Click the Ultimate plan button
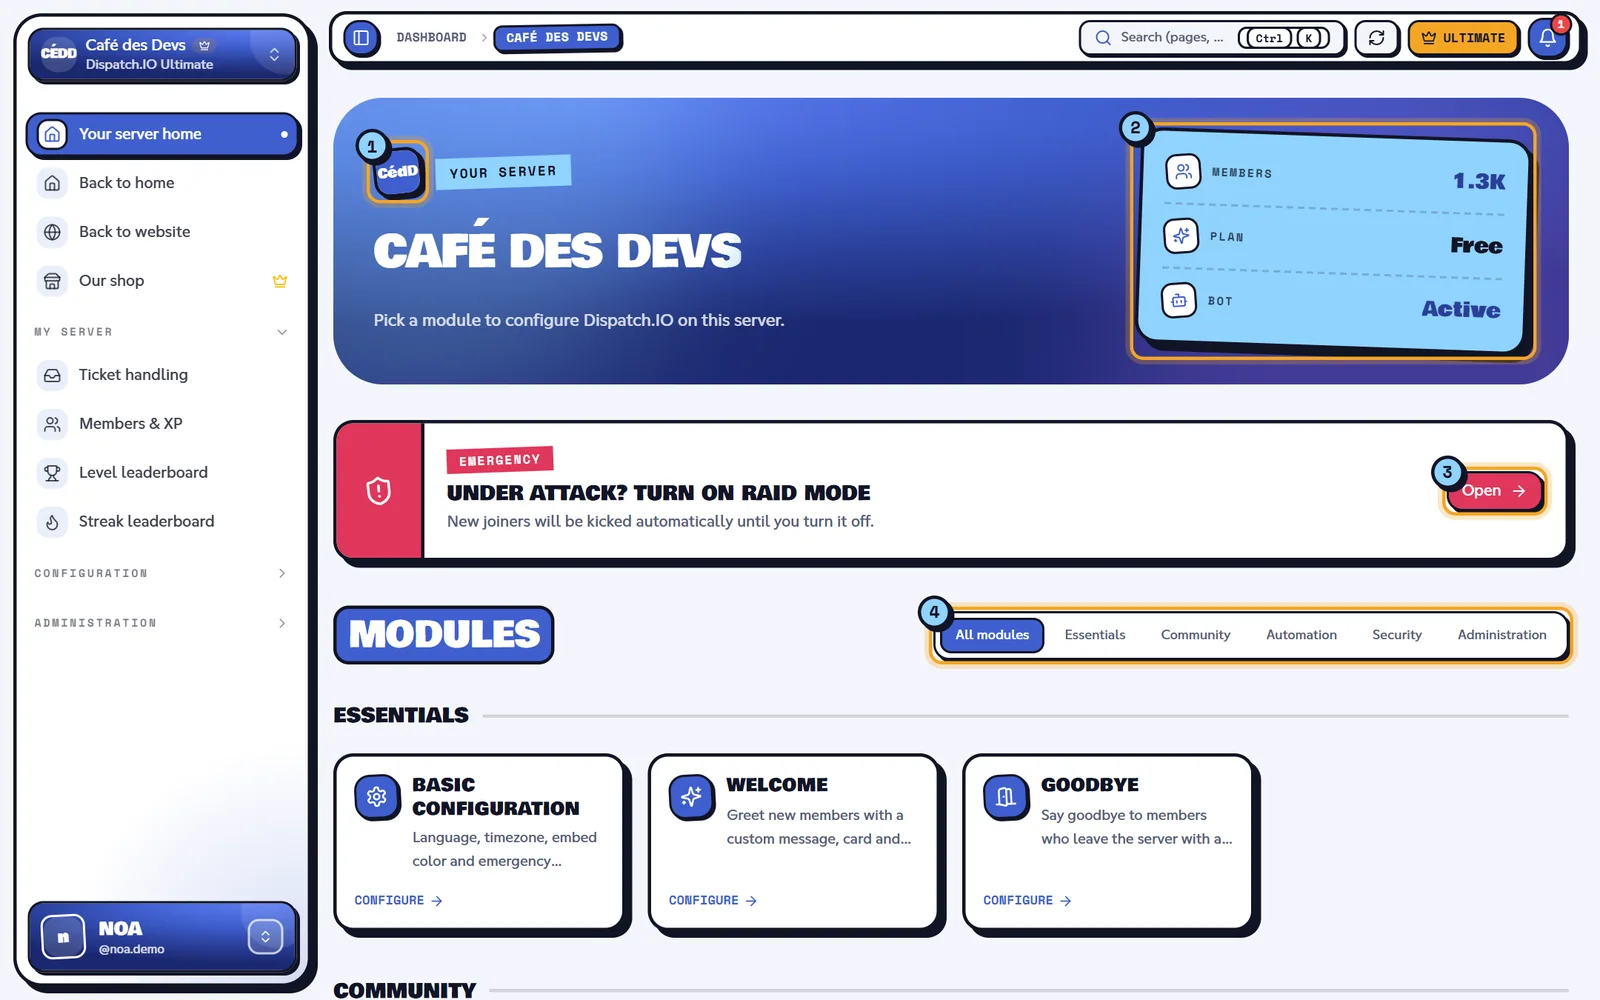Image resolution: width=1600 pixels, height=1000 pixels. point(1463,38)
